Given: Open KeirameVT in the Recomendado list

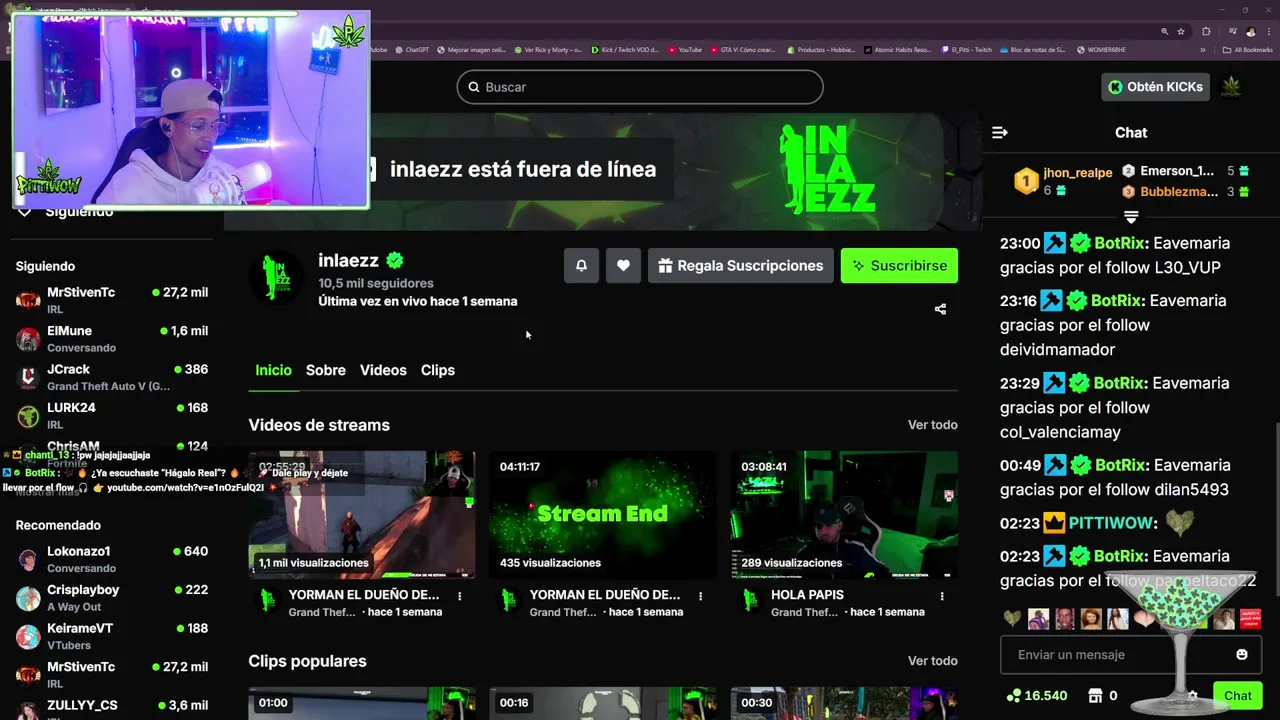Looking at the screenshot, I should click(x=111, y=636).
